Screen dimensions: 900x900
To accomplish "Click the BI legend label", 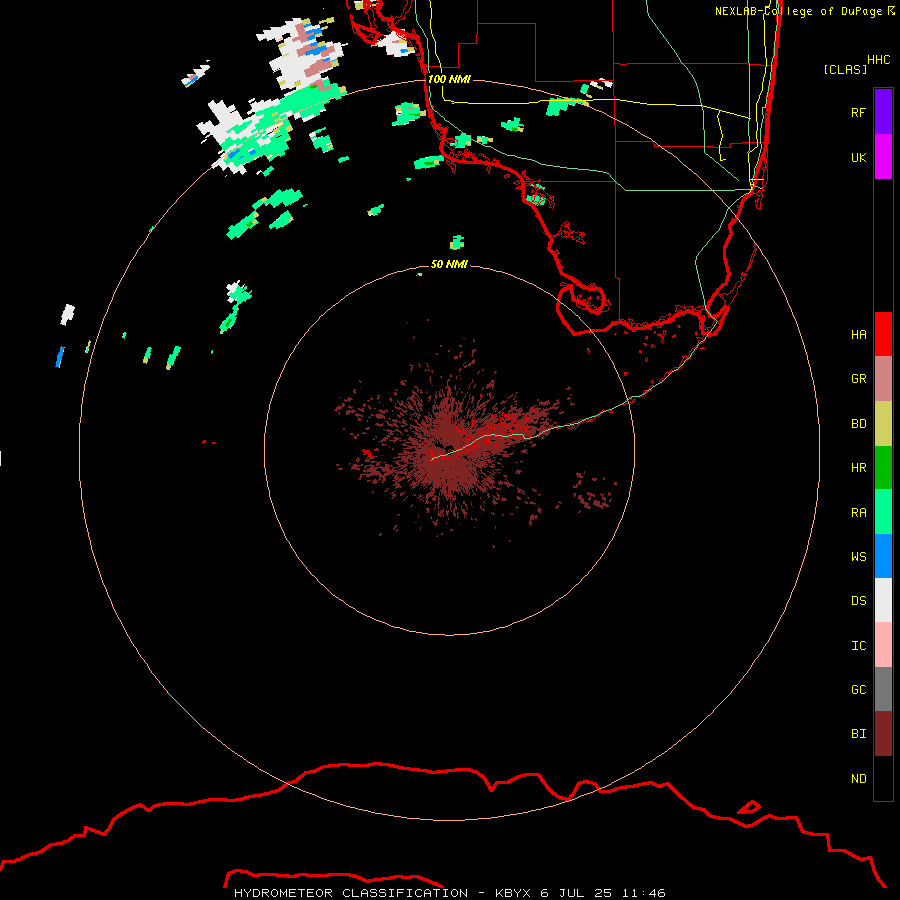I will coord(858,734).
